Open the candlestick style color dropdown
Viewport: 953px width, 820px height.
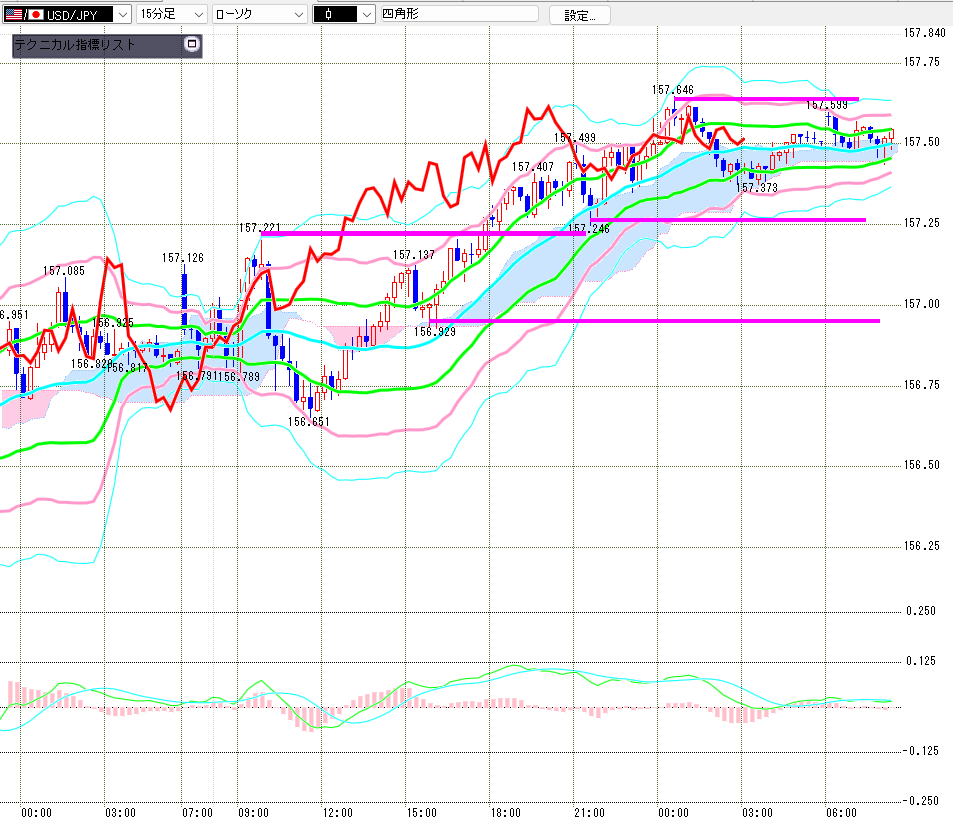366,14
